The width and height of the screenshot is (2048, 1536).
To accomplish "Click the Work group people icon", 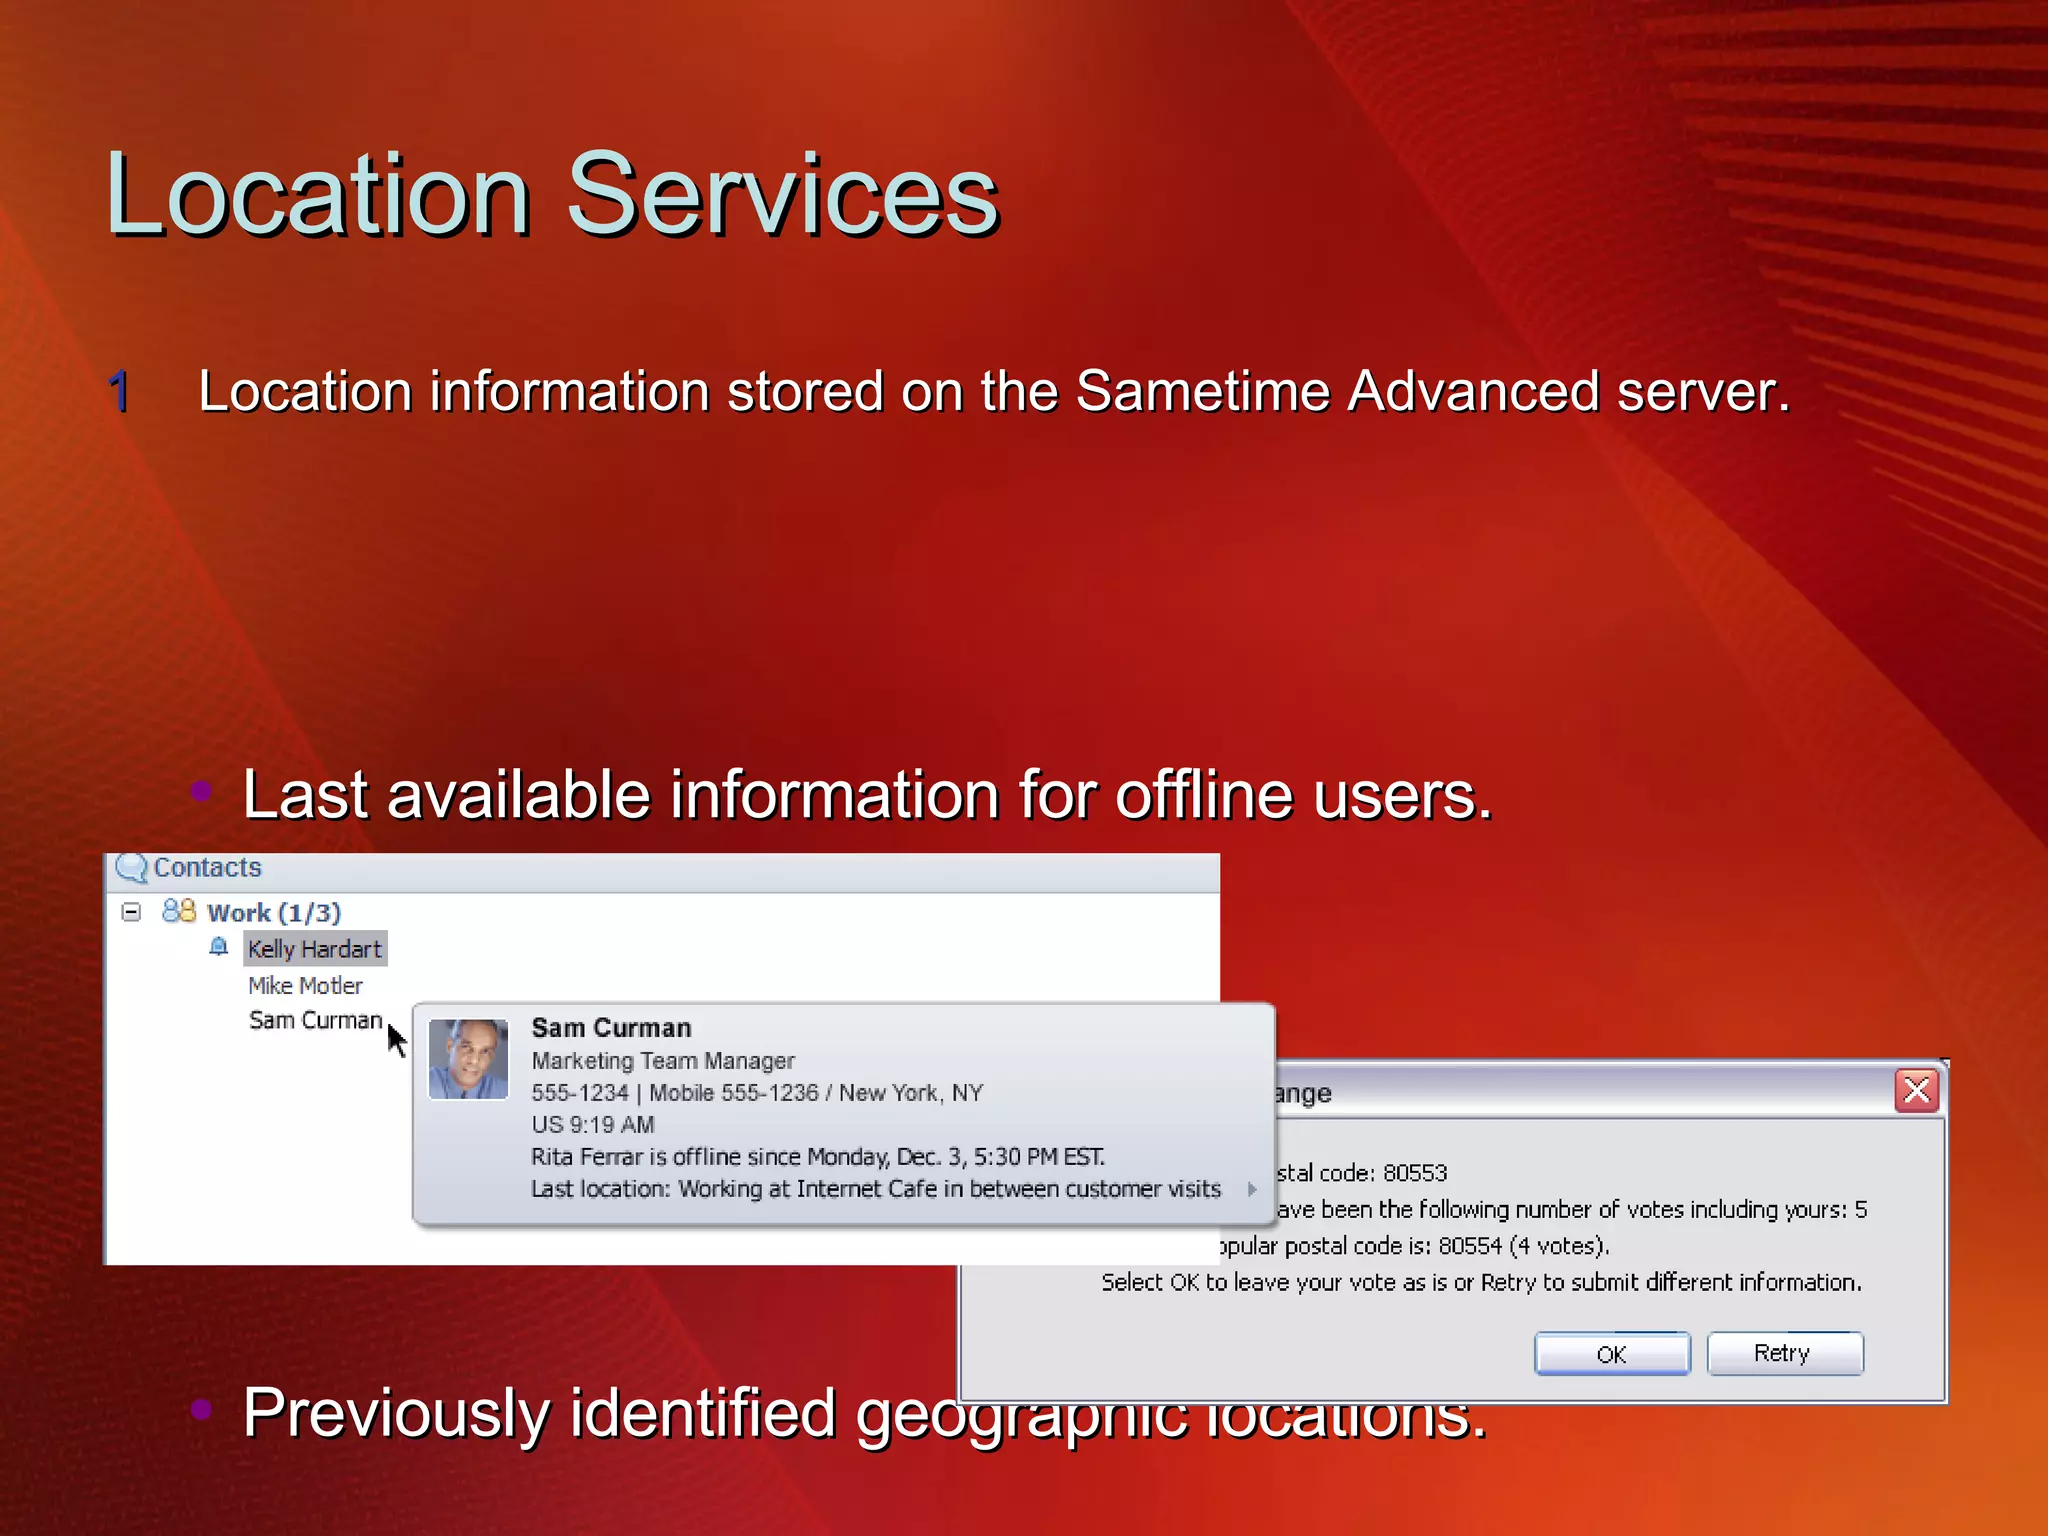I will pyautogui.click(x=179, y=910).
